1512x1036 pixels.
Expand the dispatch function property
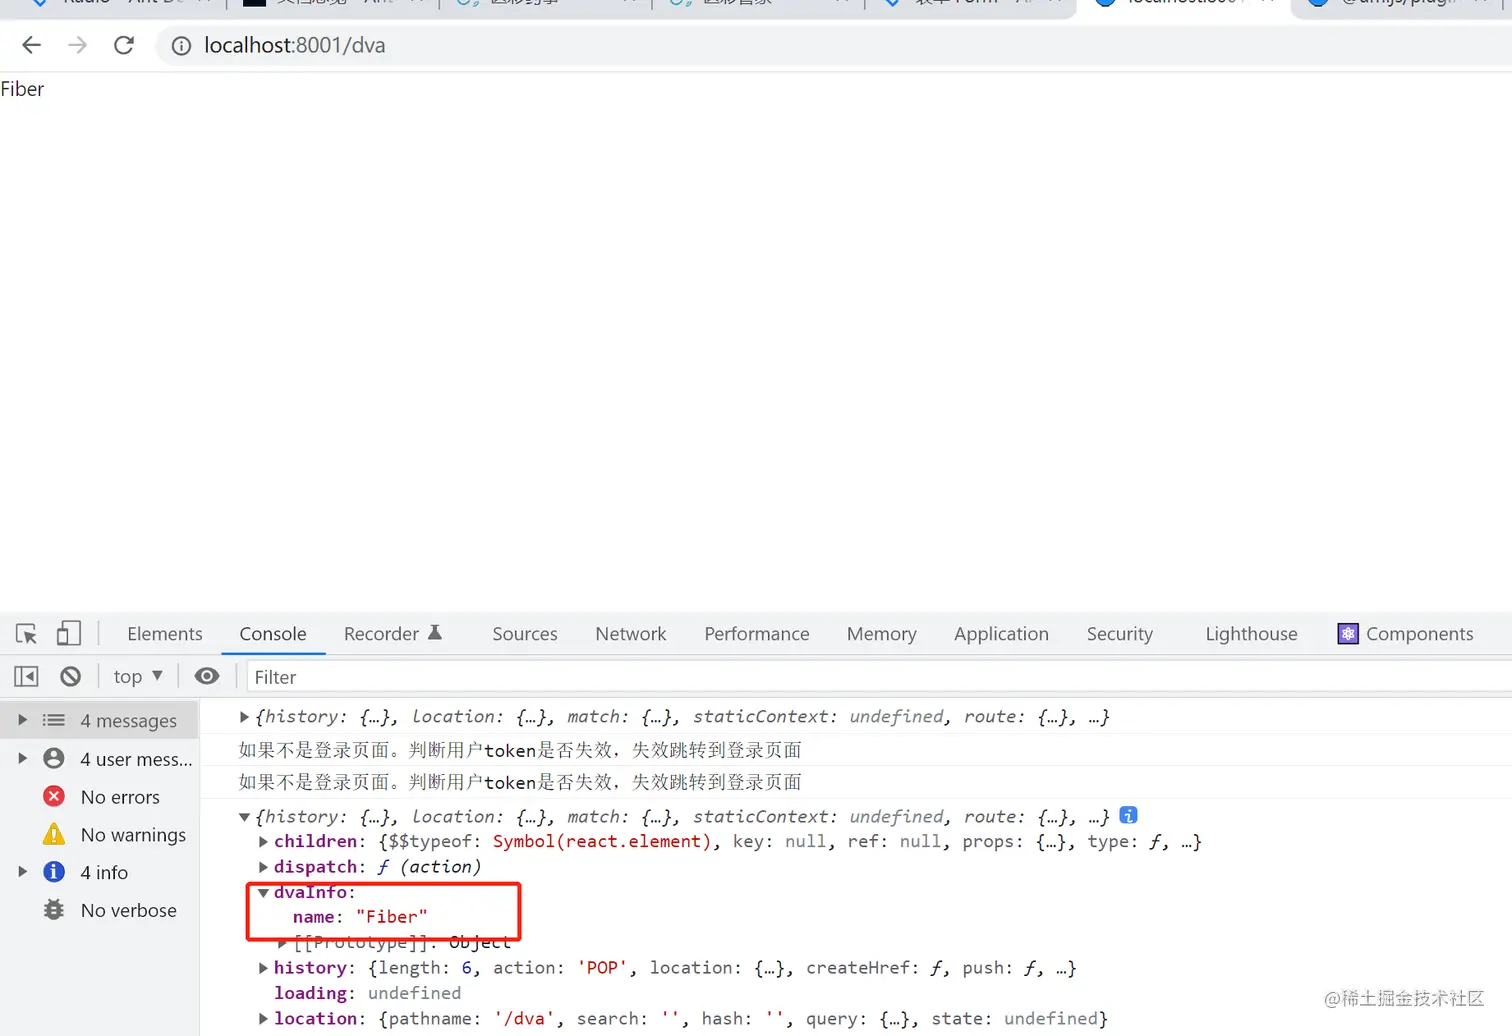point(263,867)
